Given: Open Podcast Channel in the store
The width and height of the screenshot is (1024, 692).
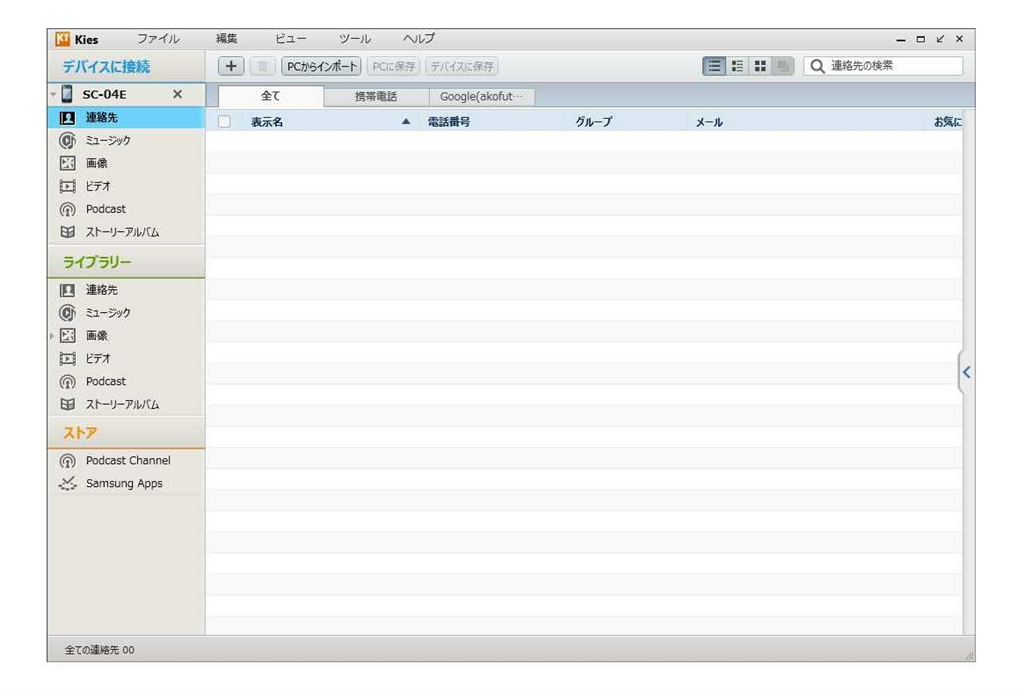Looking at the screenshot, I should point(126,460).
